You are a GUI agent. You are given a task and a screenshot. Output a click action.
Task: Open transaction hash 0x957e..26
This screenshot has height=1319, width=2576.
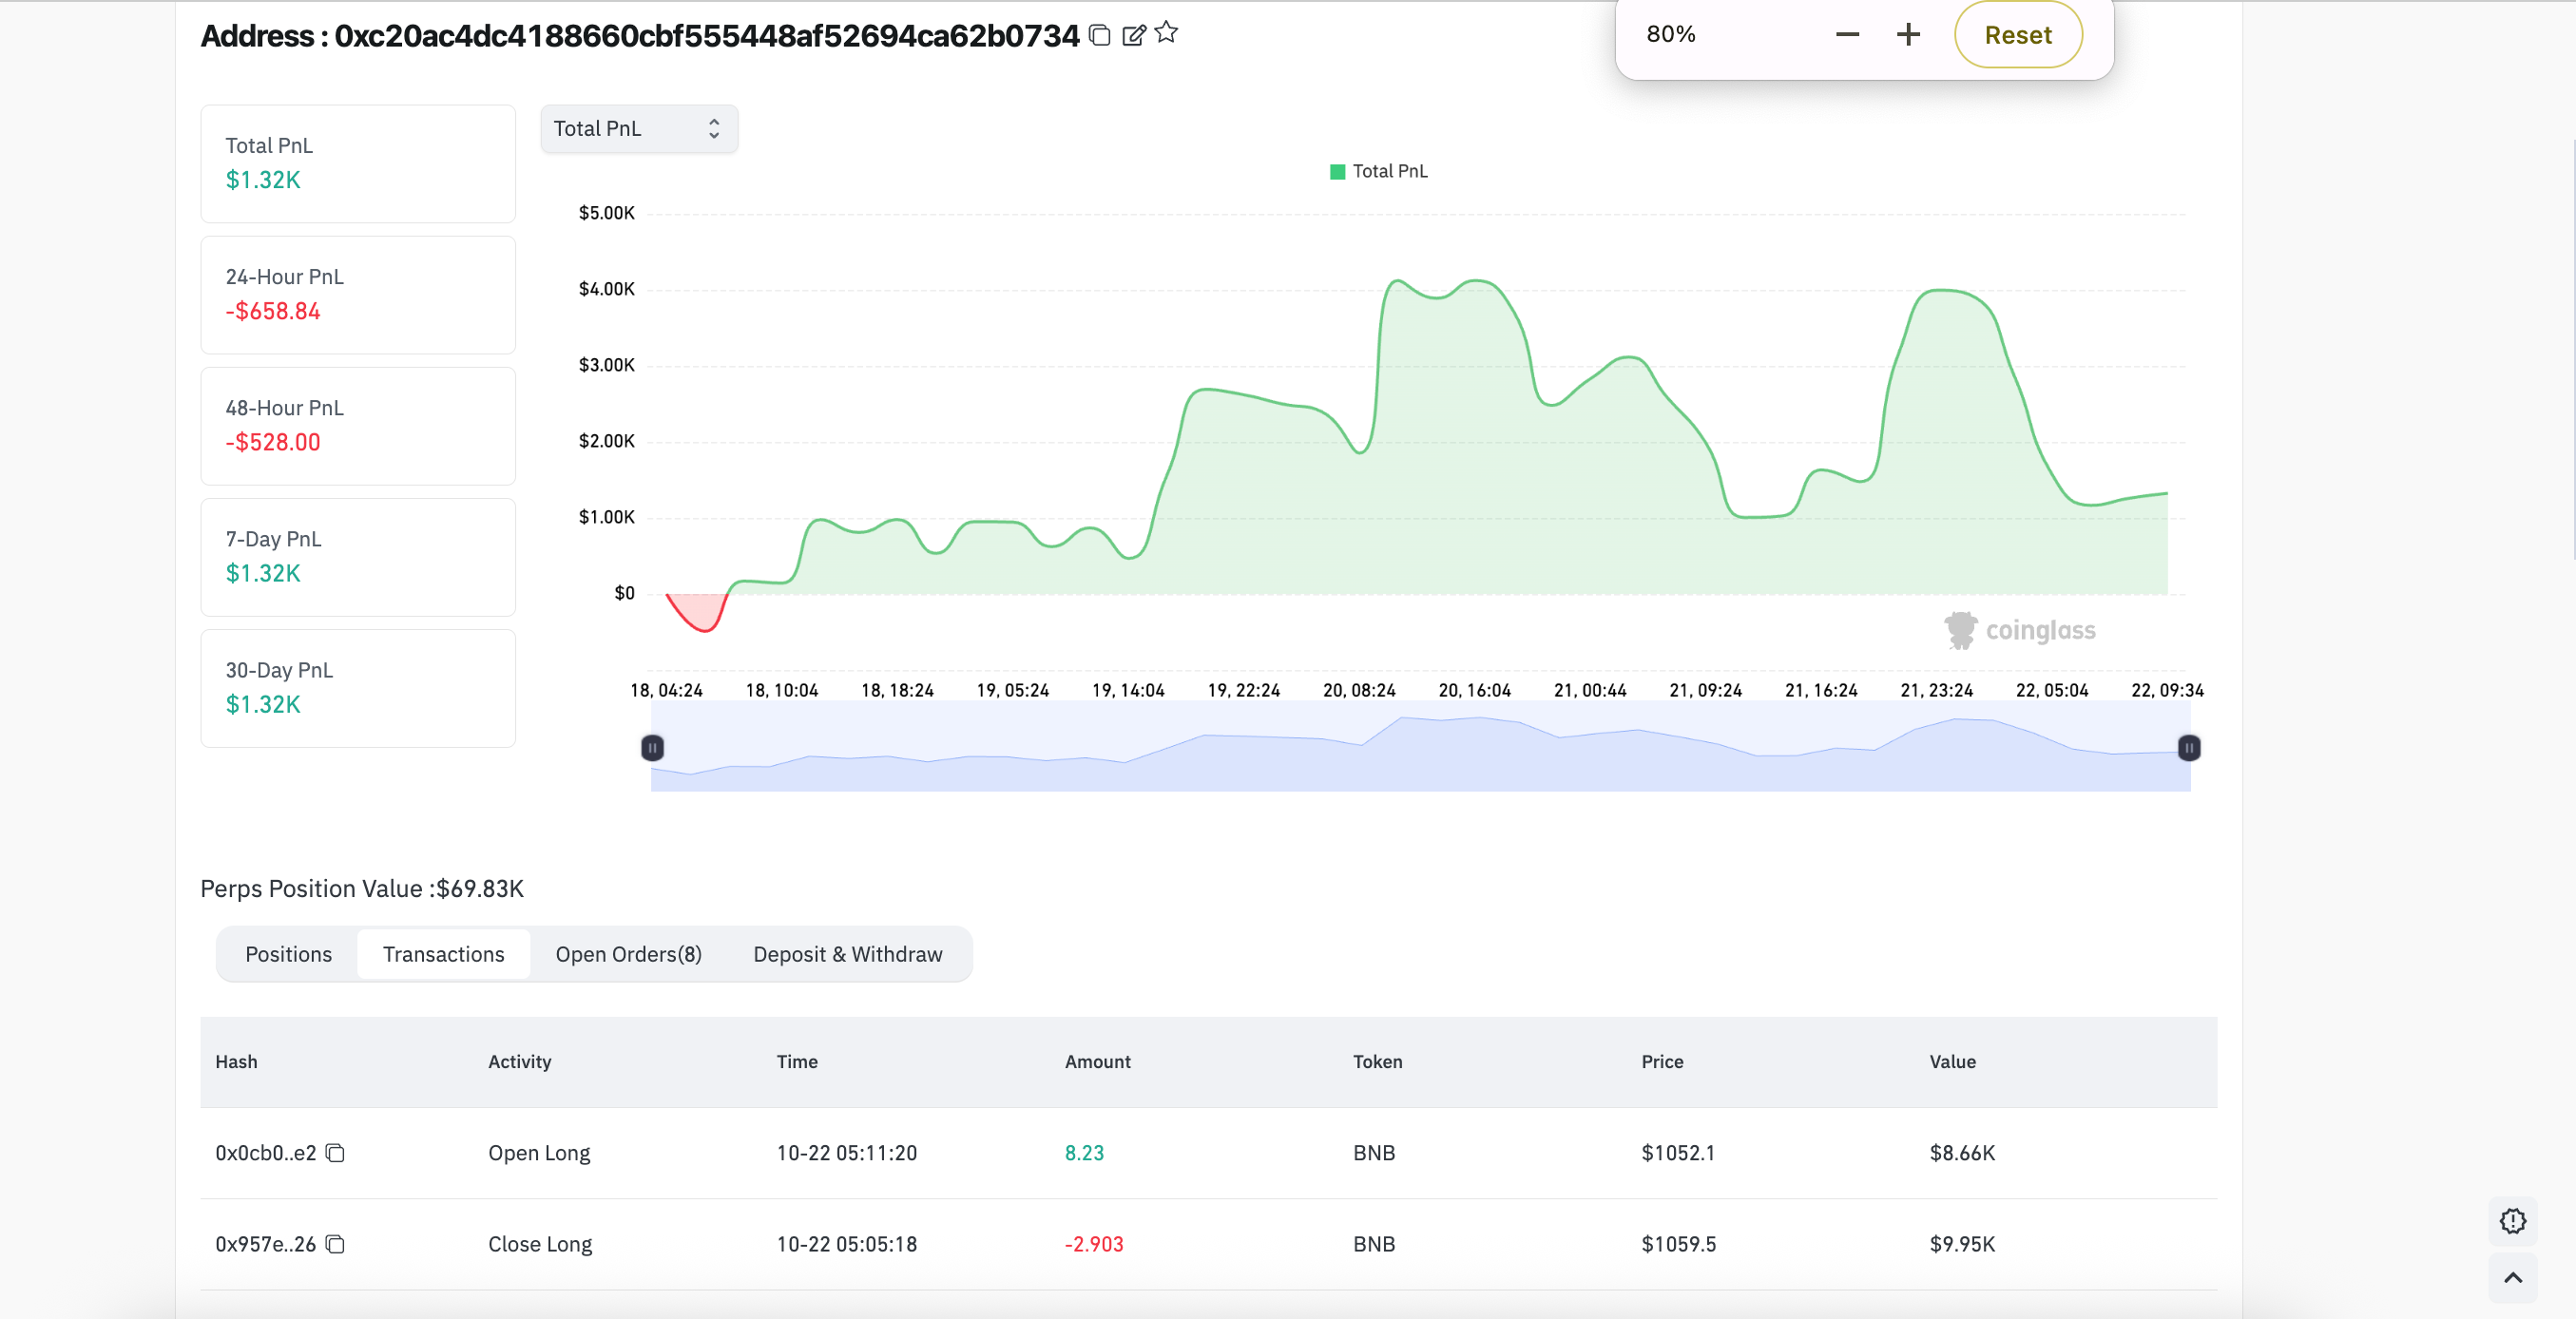265,1244
